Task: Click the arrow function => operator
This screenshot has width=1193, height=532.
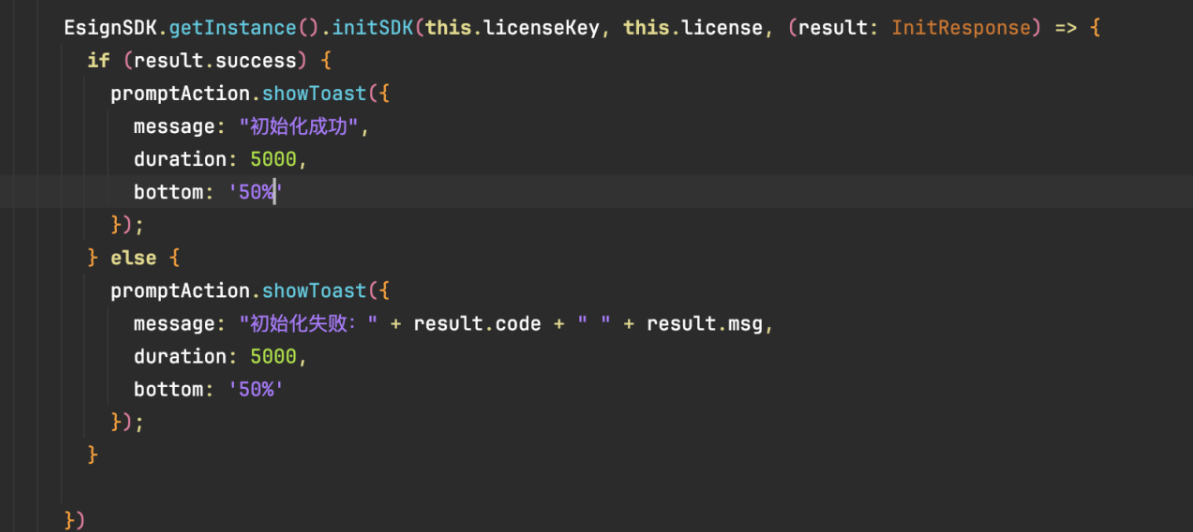Action: tap(1066, 28)
